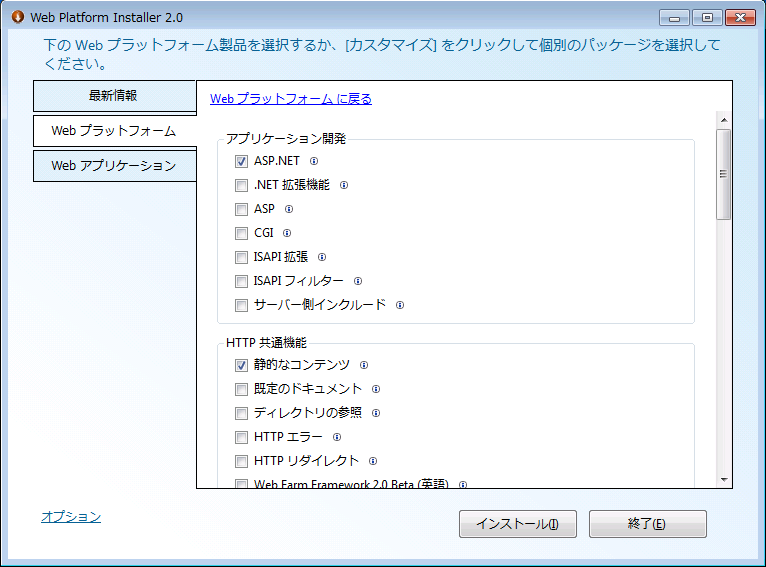
Task: Click info icon next to HTTP エラー
Action: click(337, 437)
